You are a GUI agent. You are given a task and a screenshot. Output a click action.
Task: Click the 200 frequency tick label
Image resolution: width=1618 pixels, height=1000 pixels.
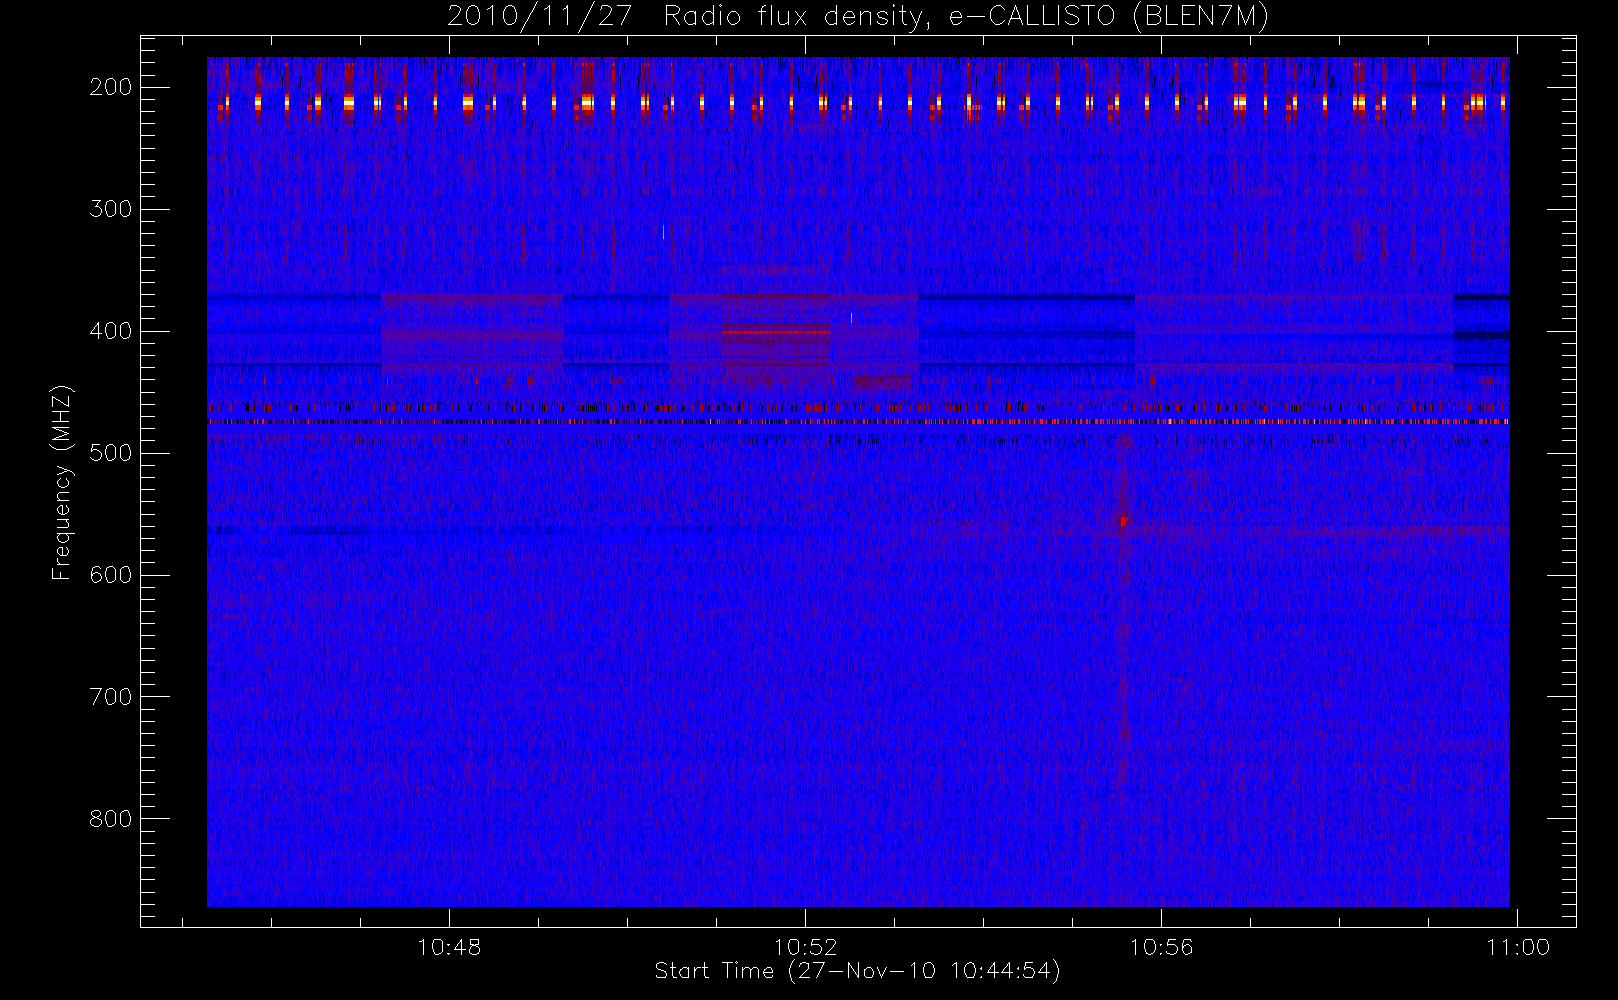coord(111,87)
